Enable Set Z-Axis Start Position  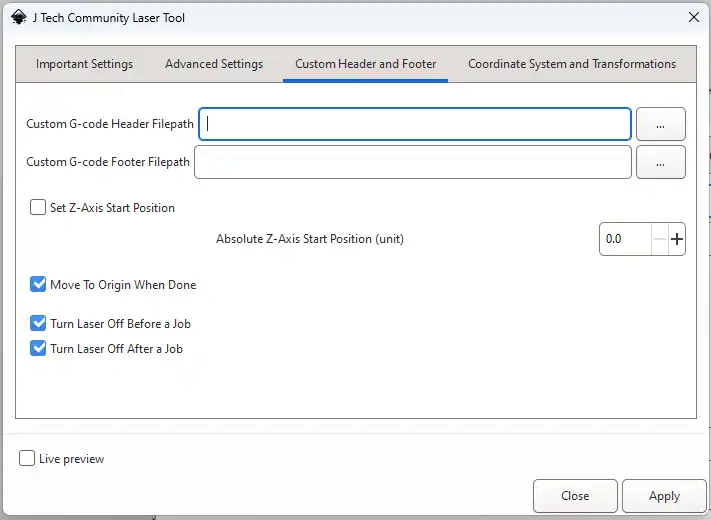38,207
